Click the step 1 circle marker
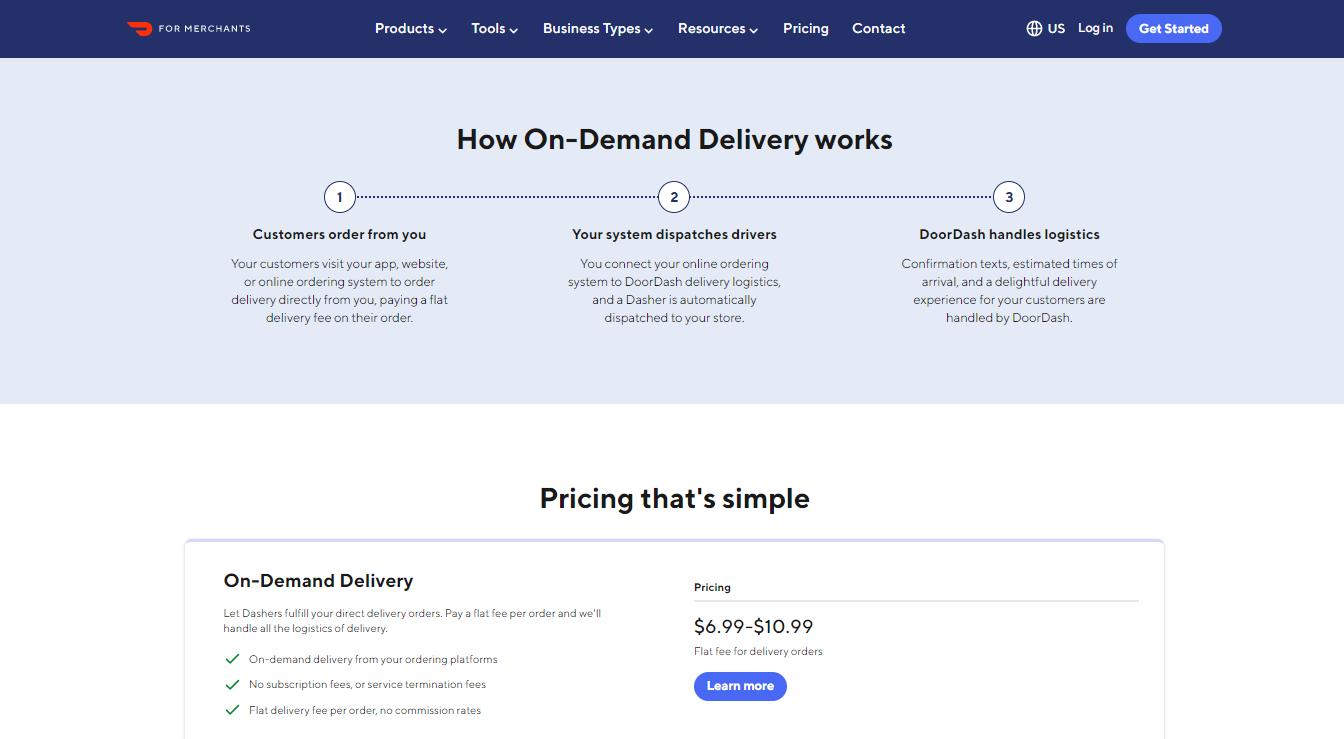1344x739 pixels. coord(340,197)
